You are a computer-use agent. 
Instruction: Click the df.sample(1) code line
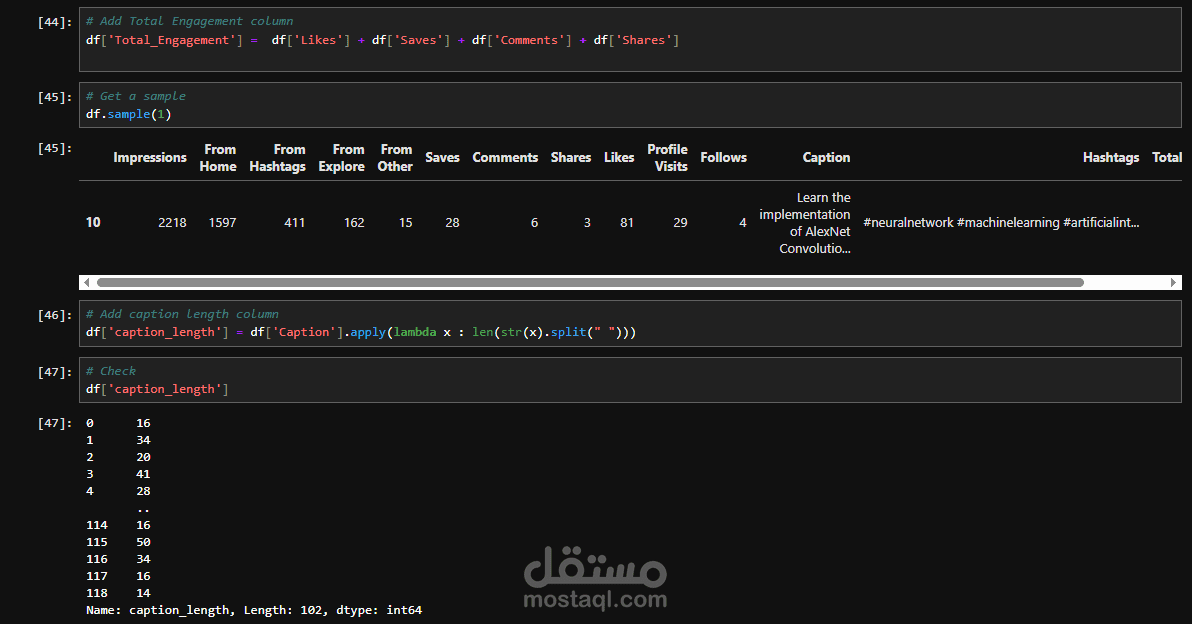coord(128,114)
